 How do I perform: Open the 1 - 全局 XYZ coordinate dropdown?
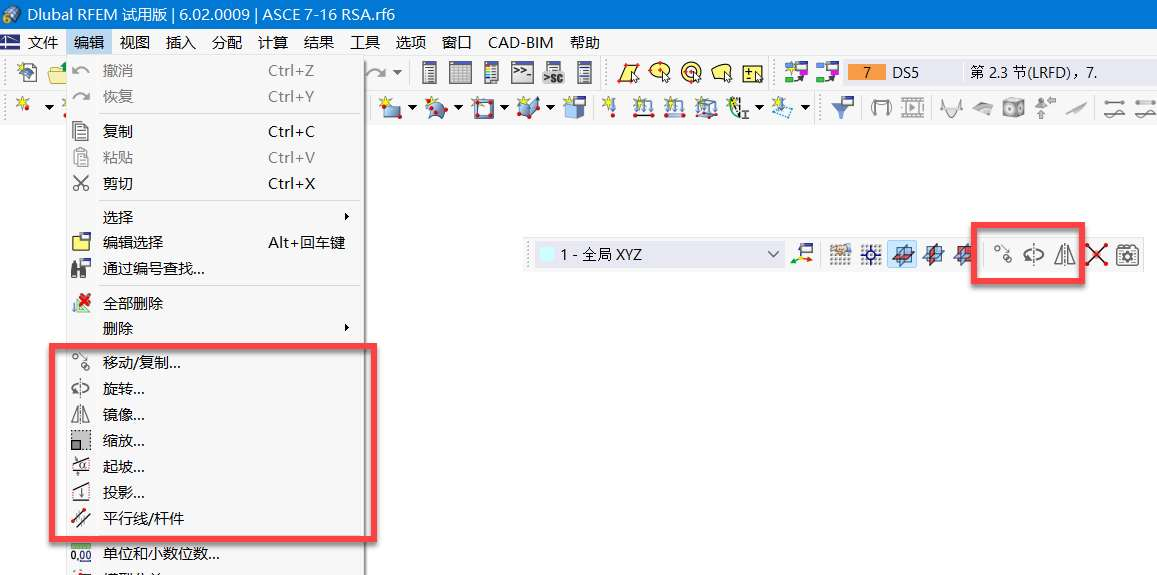click(x=659, y=255)
